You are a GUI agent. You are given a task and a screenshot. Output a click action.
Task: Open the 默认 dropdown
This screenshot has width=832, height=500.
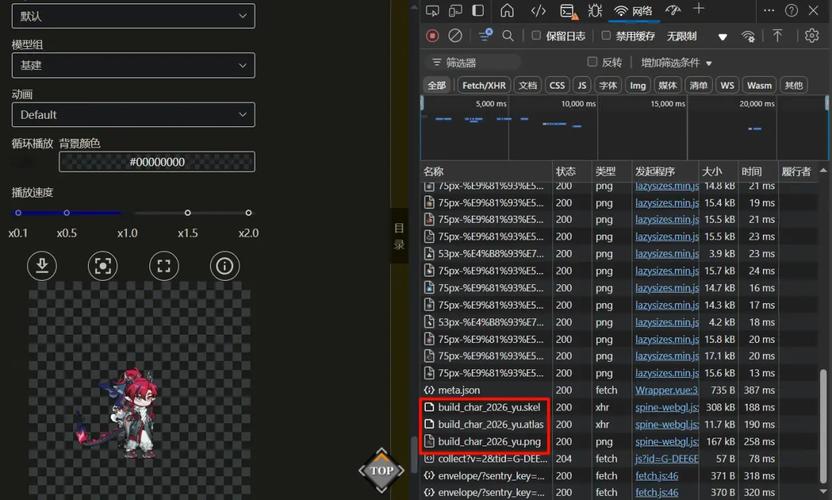(133, 16)
